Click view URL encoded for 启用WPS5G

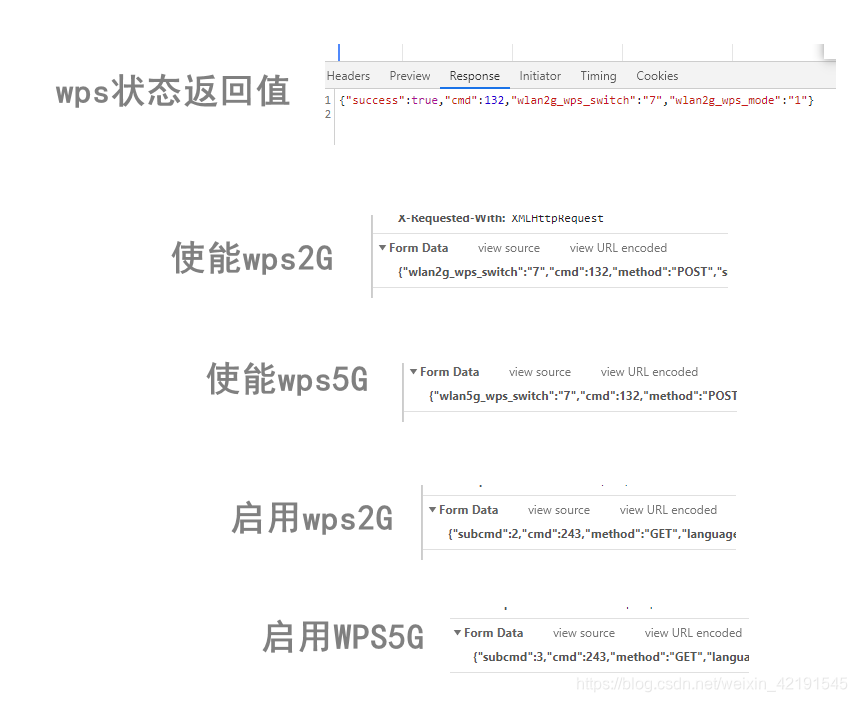(x=693, y=632)
